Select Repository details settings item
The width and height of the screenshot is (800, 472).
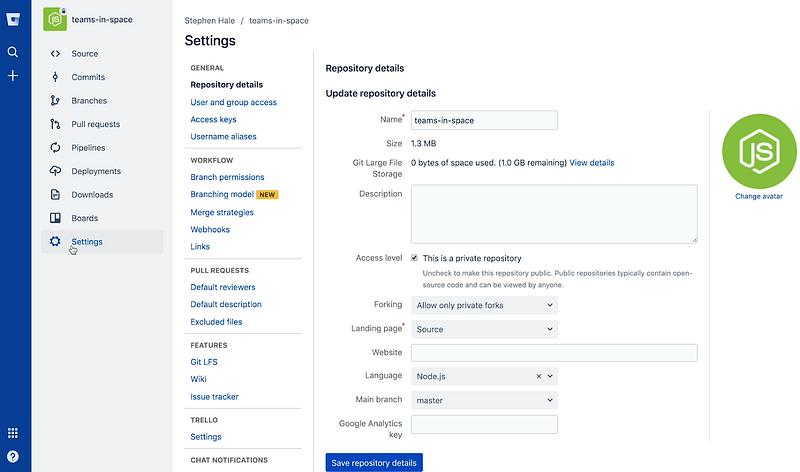(227, 85)
